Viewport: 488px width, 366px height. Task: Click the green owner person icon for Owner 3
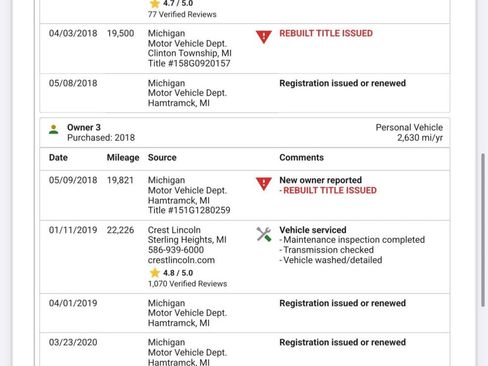pos(53,129)
